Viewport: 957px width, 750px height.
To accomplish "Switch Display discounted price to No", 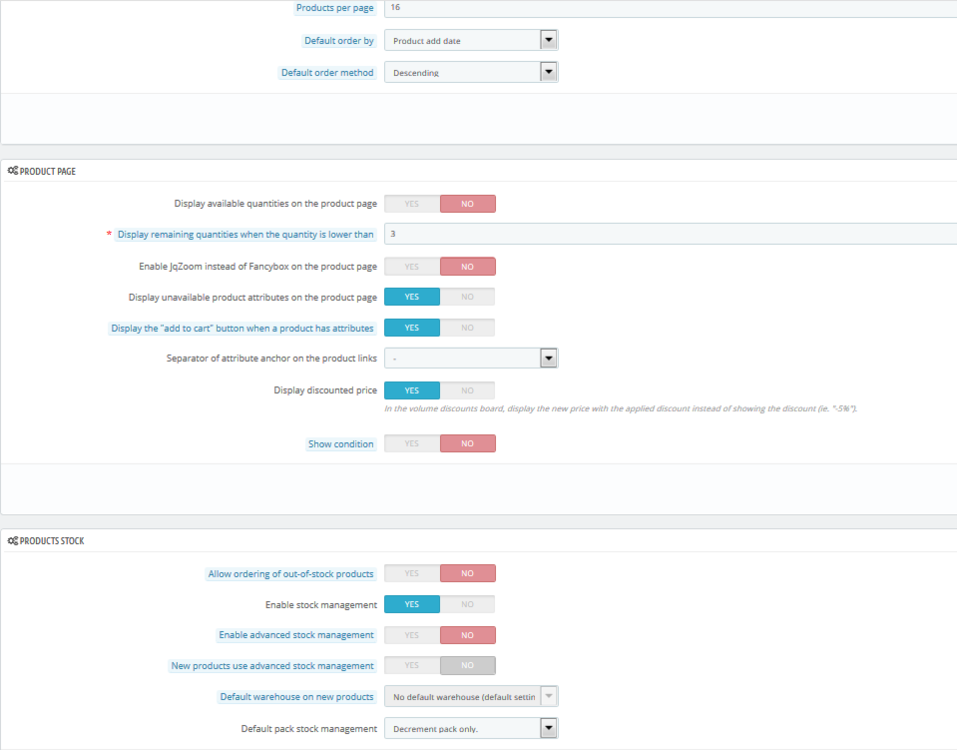I will 467,391.
